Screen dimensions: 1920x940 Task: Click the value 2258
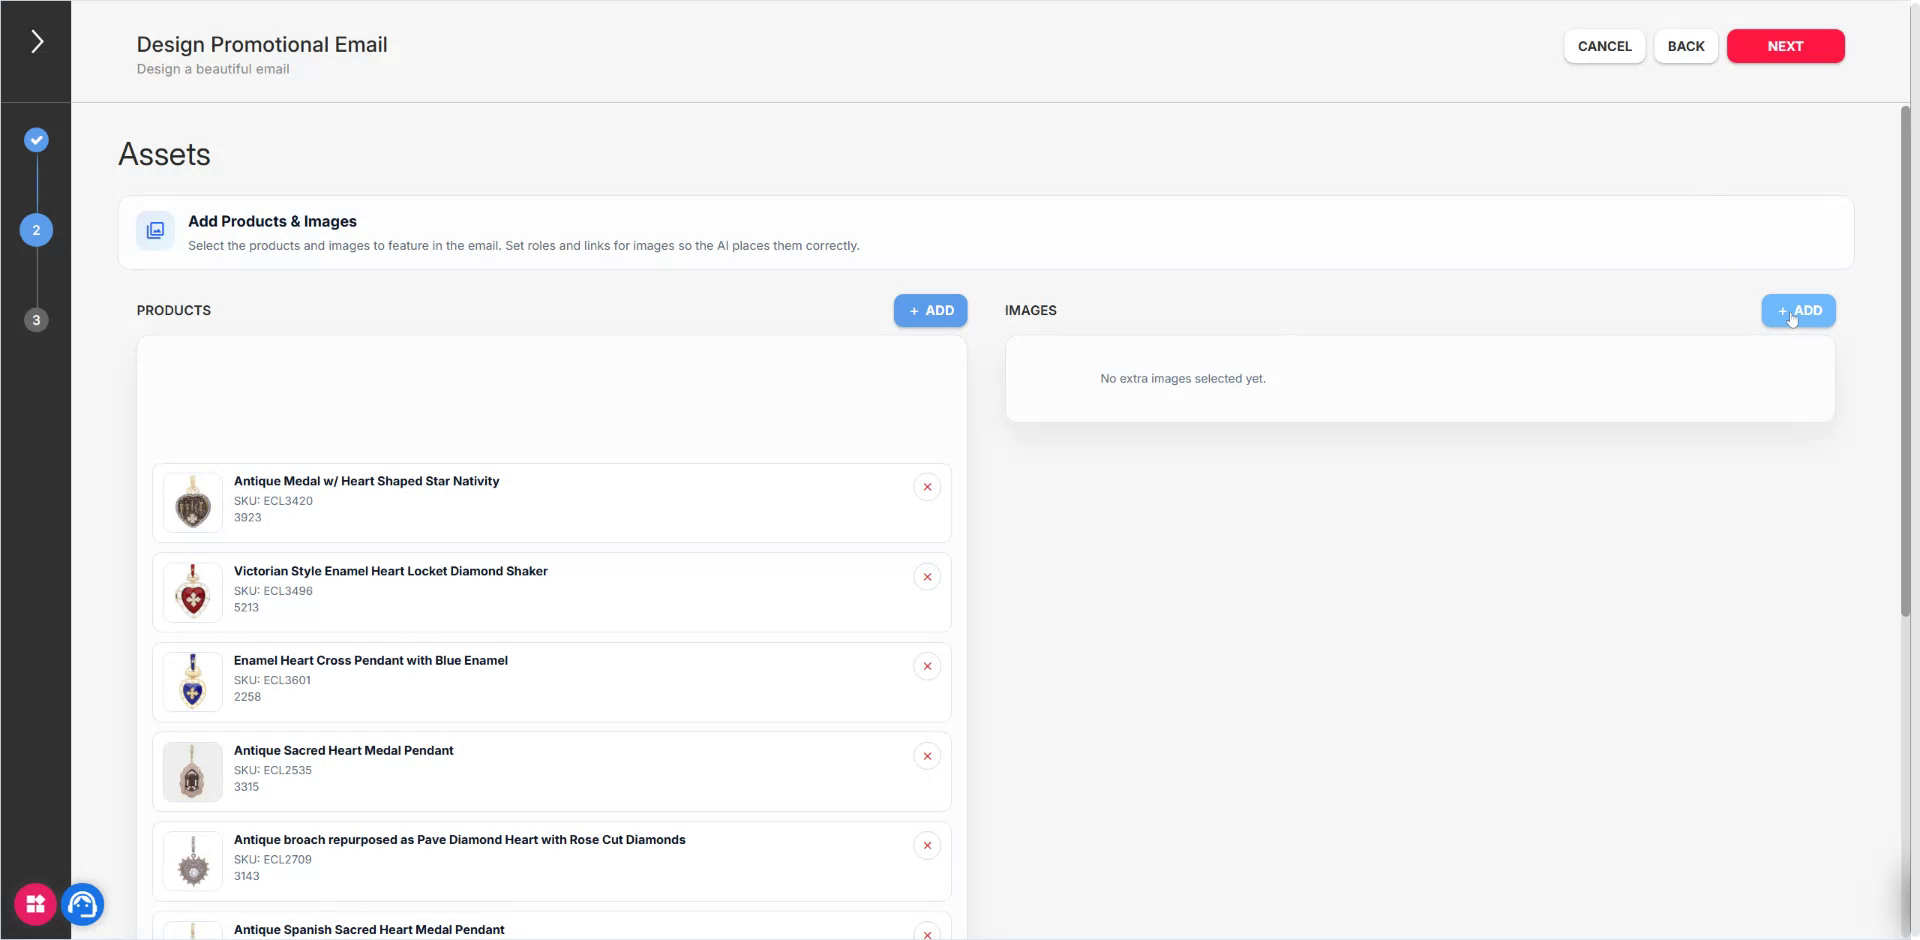click(x=247, y=697)
